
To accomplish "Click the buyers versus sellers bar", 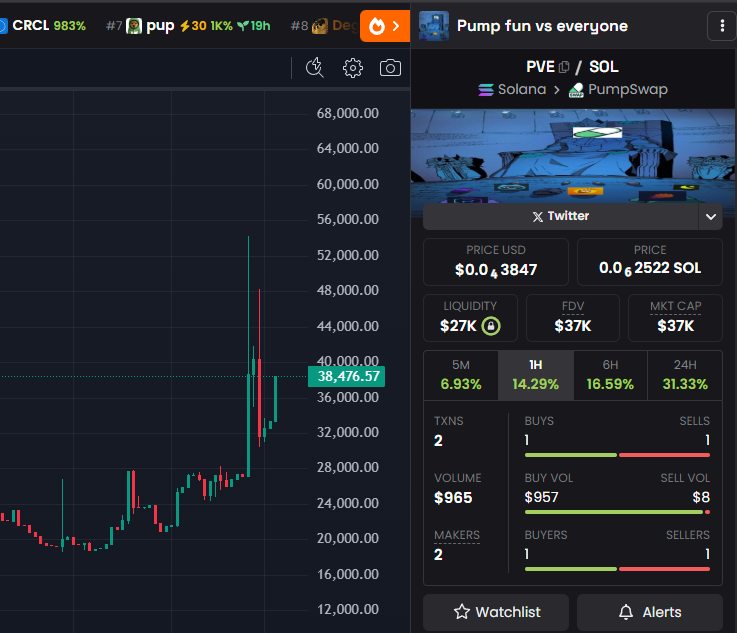I will [x=617, y=569].
